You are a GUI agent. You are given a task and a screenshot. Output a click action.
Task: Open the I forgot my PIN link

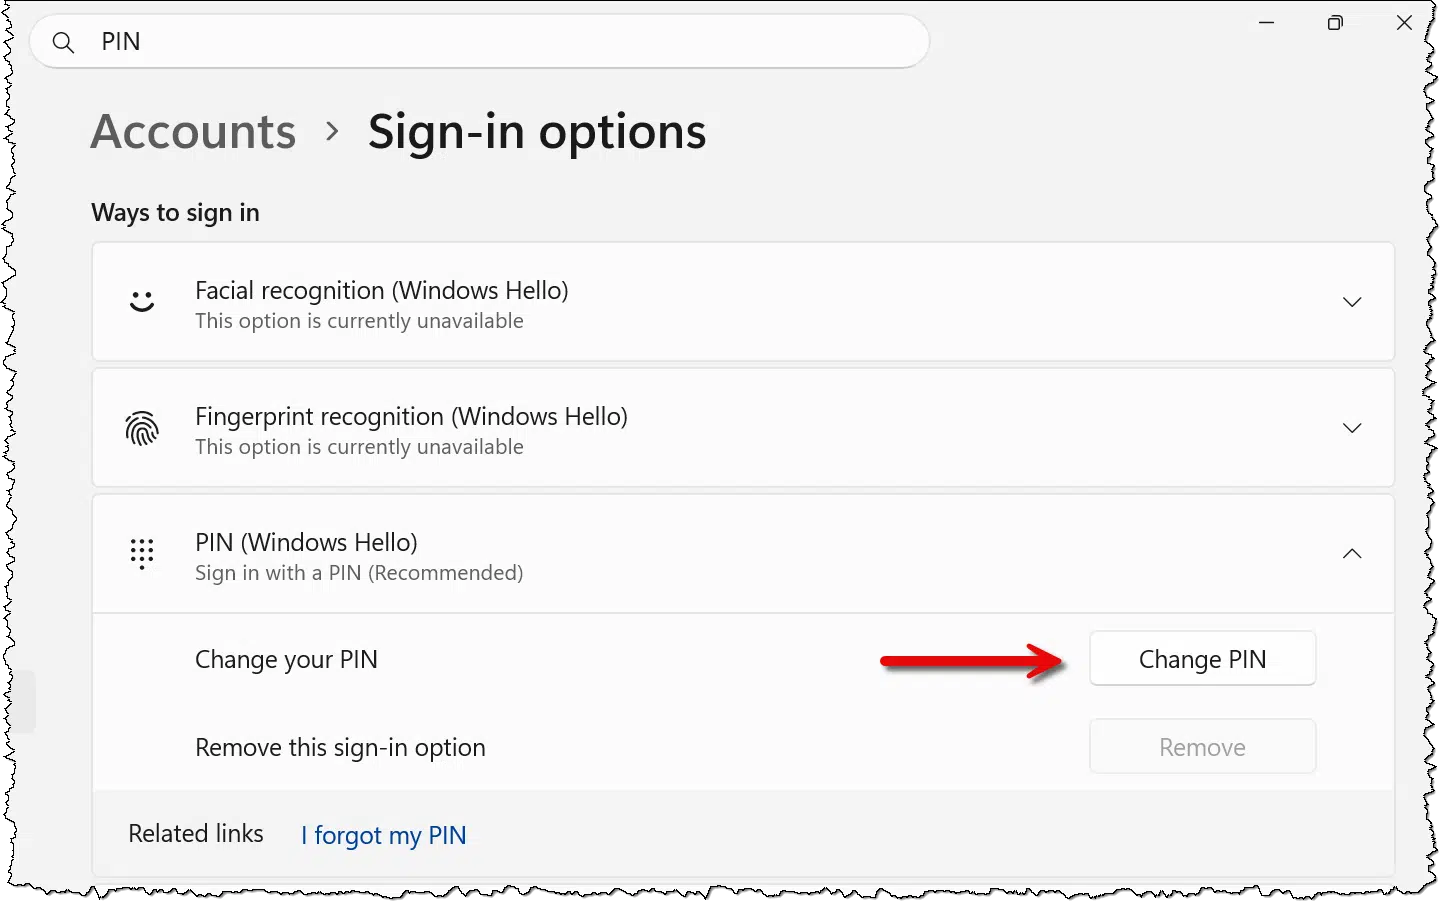(x=384, y=835)
